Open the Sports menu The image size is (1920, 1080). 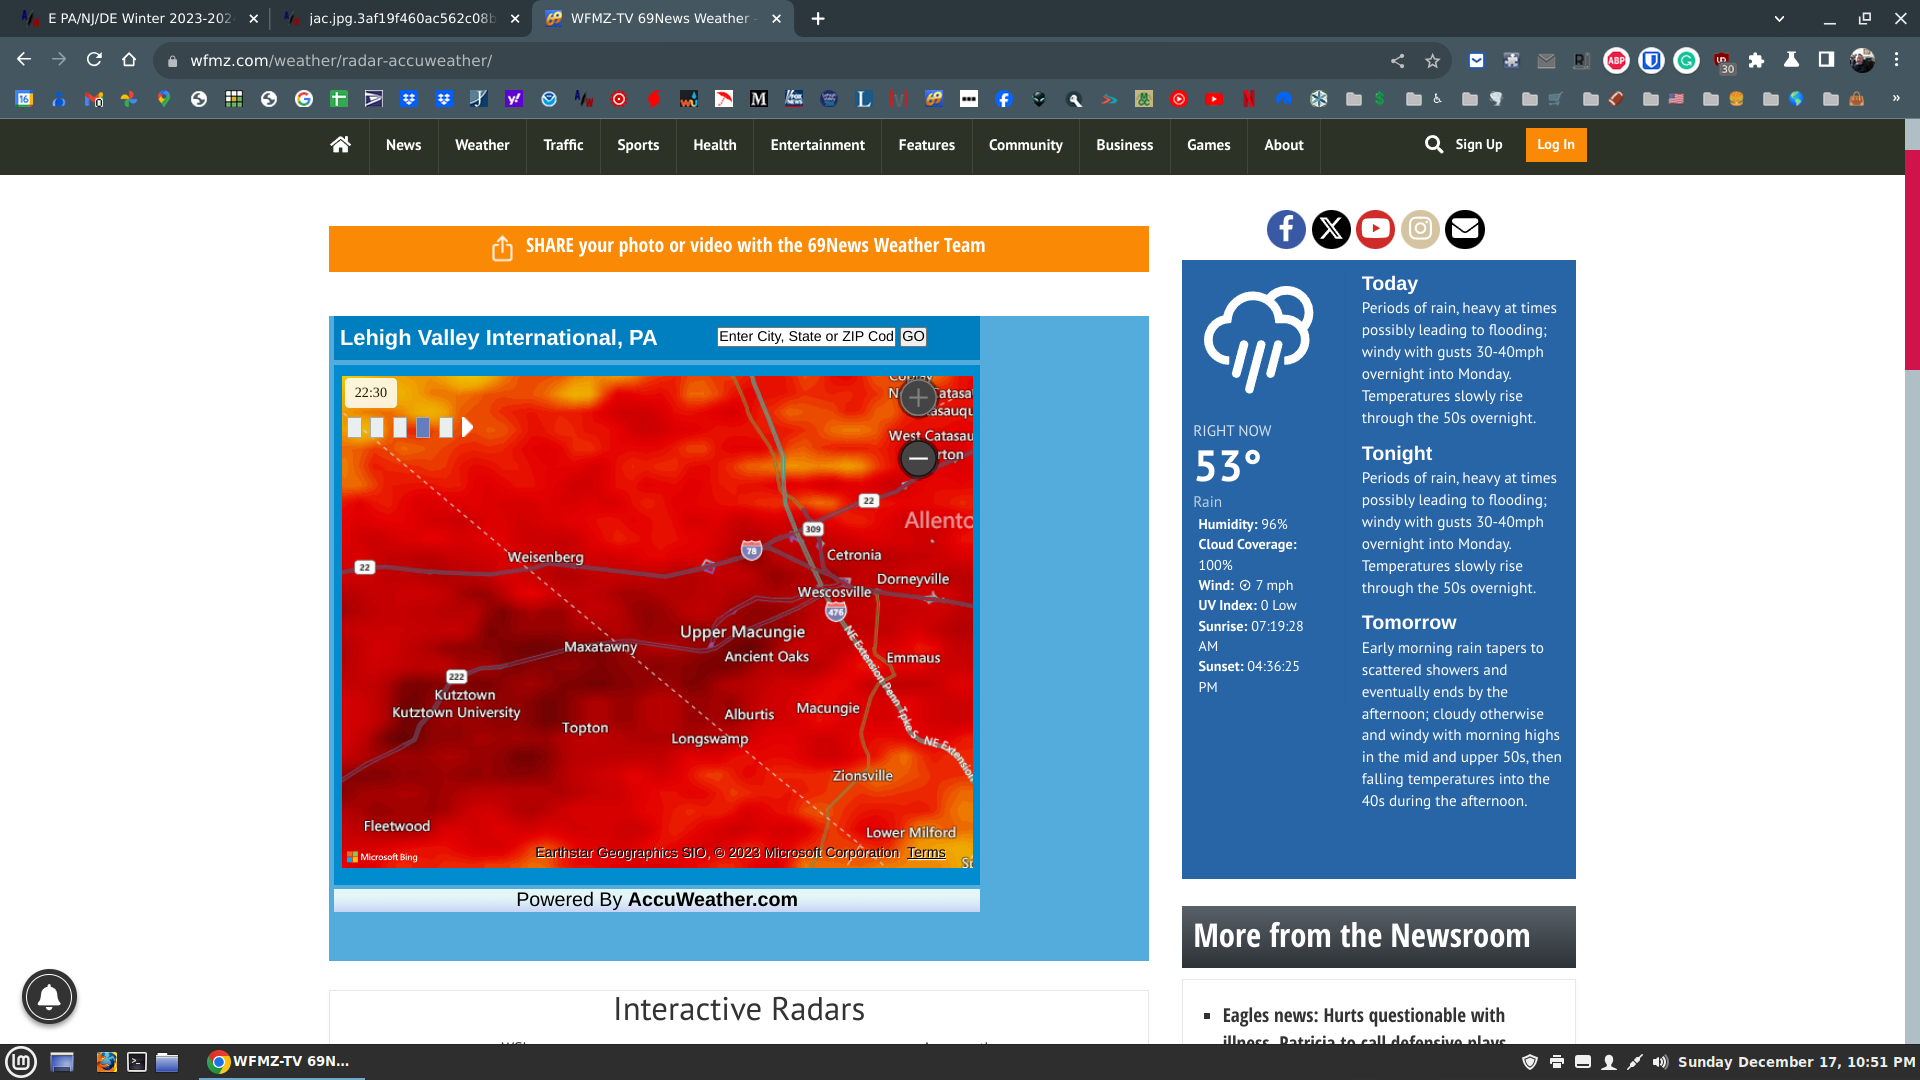coord(638,145)
